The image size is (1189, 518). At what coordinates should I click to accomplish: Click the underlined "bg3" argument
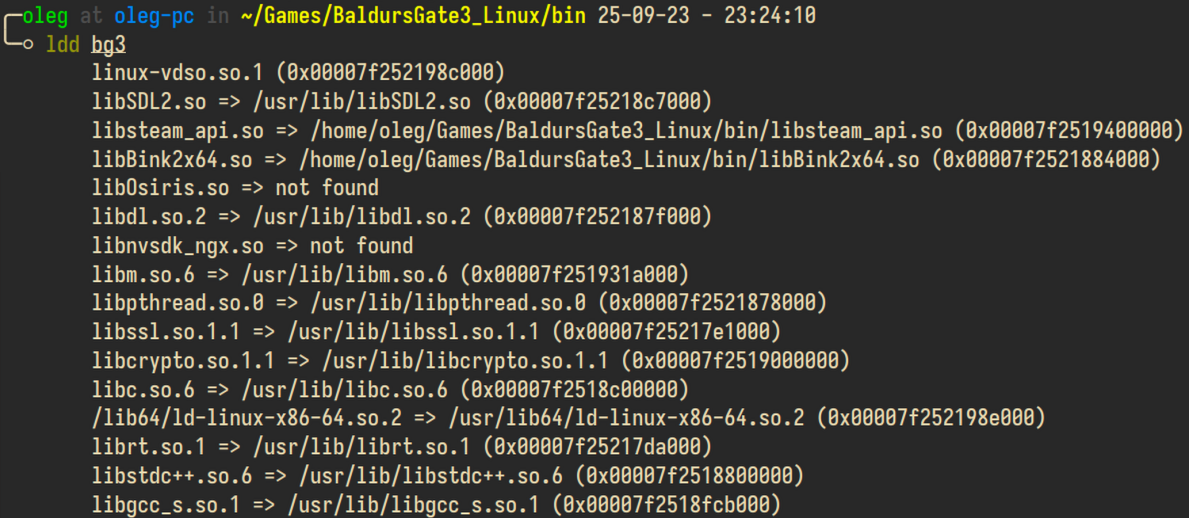pos(108,46)
